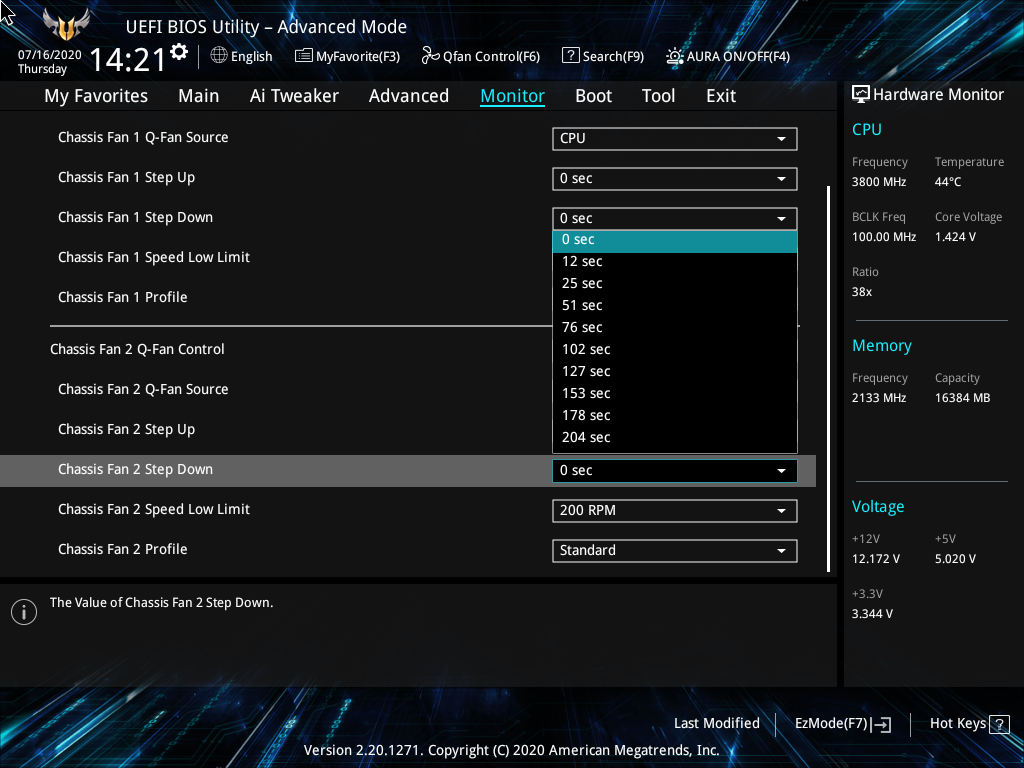This screenshot has height=768, width=1024.
Task: Click the Hardware Monitor screen icon
Action: tap(861, 95)
